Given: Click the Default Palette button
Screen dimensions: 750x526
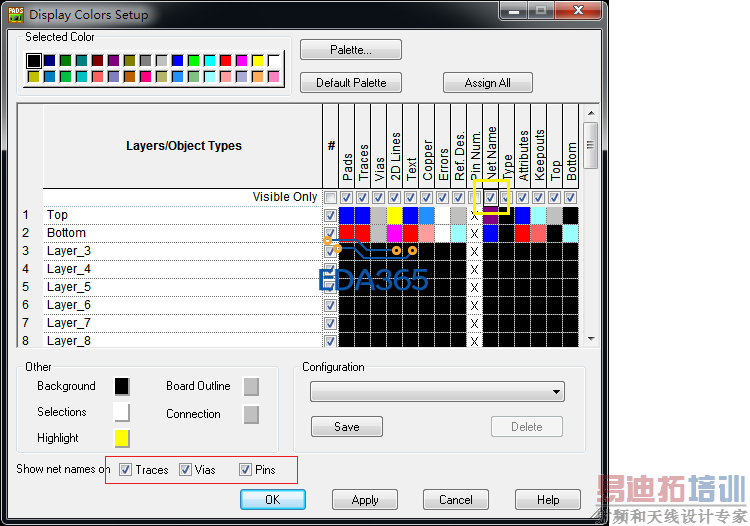Looking at the screenshot, I should (351, 83).
